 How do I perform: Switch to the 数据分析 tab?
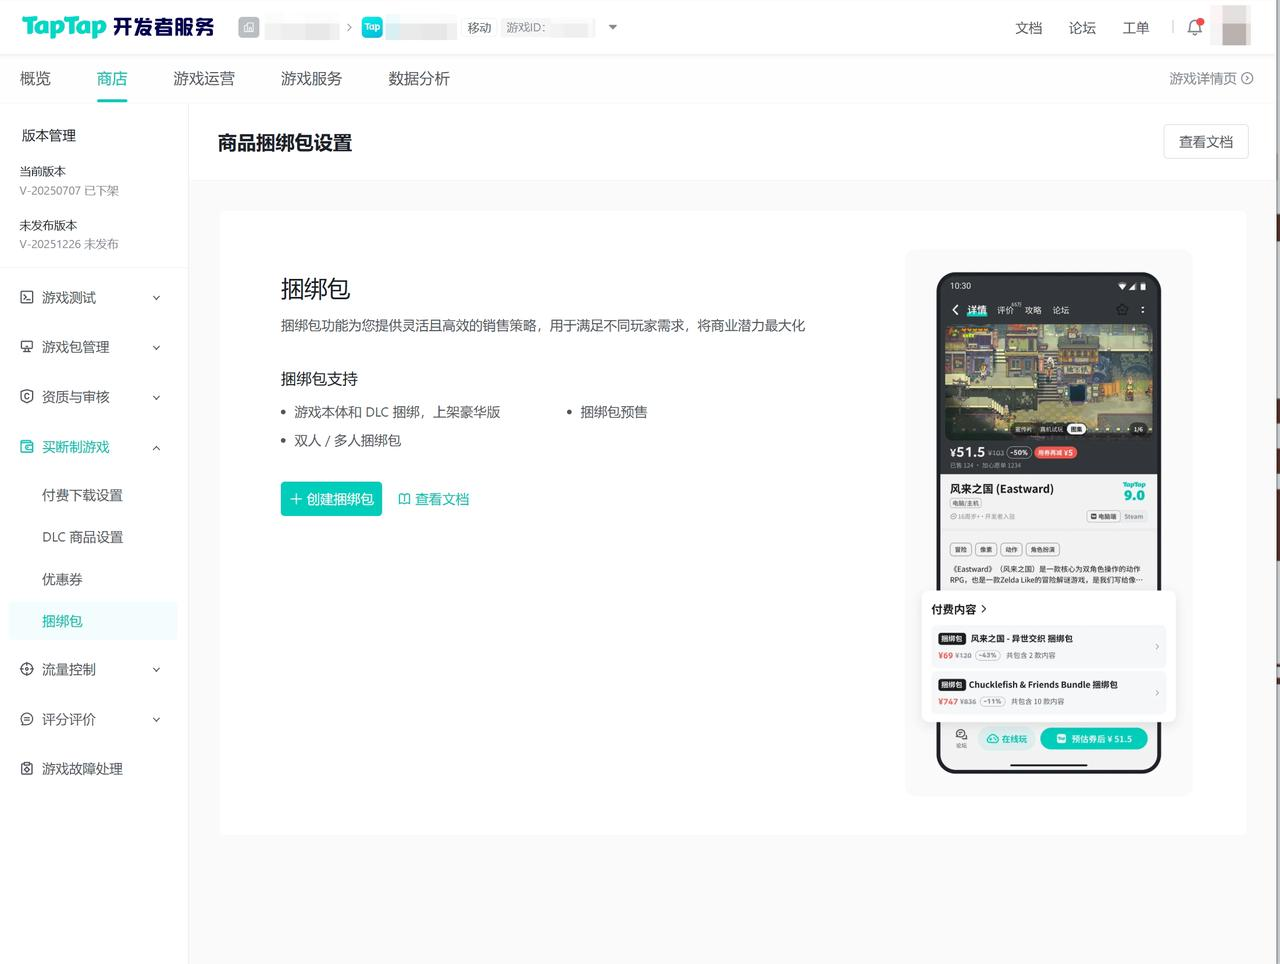[418, 79]
